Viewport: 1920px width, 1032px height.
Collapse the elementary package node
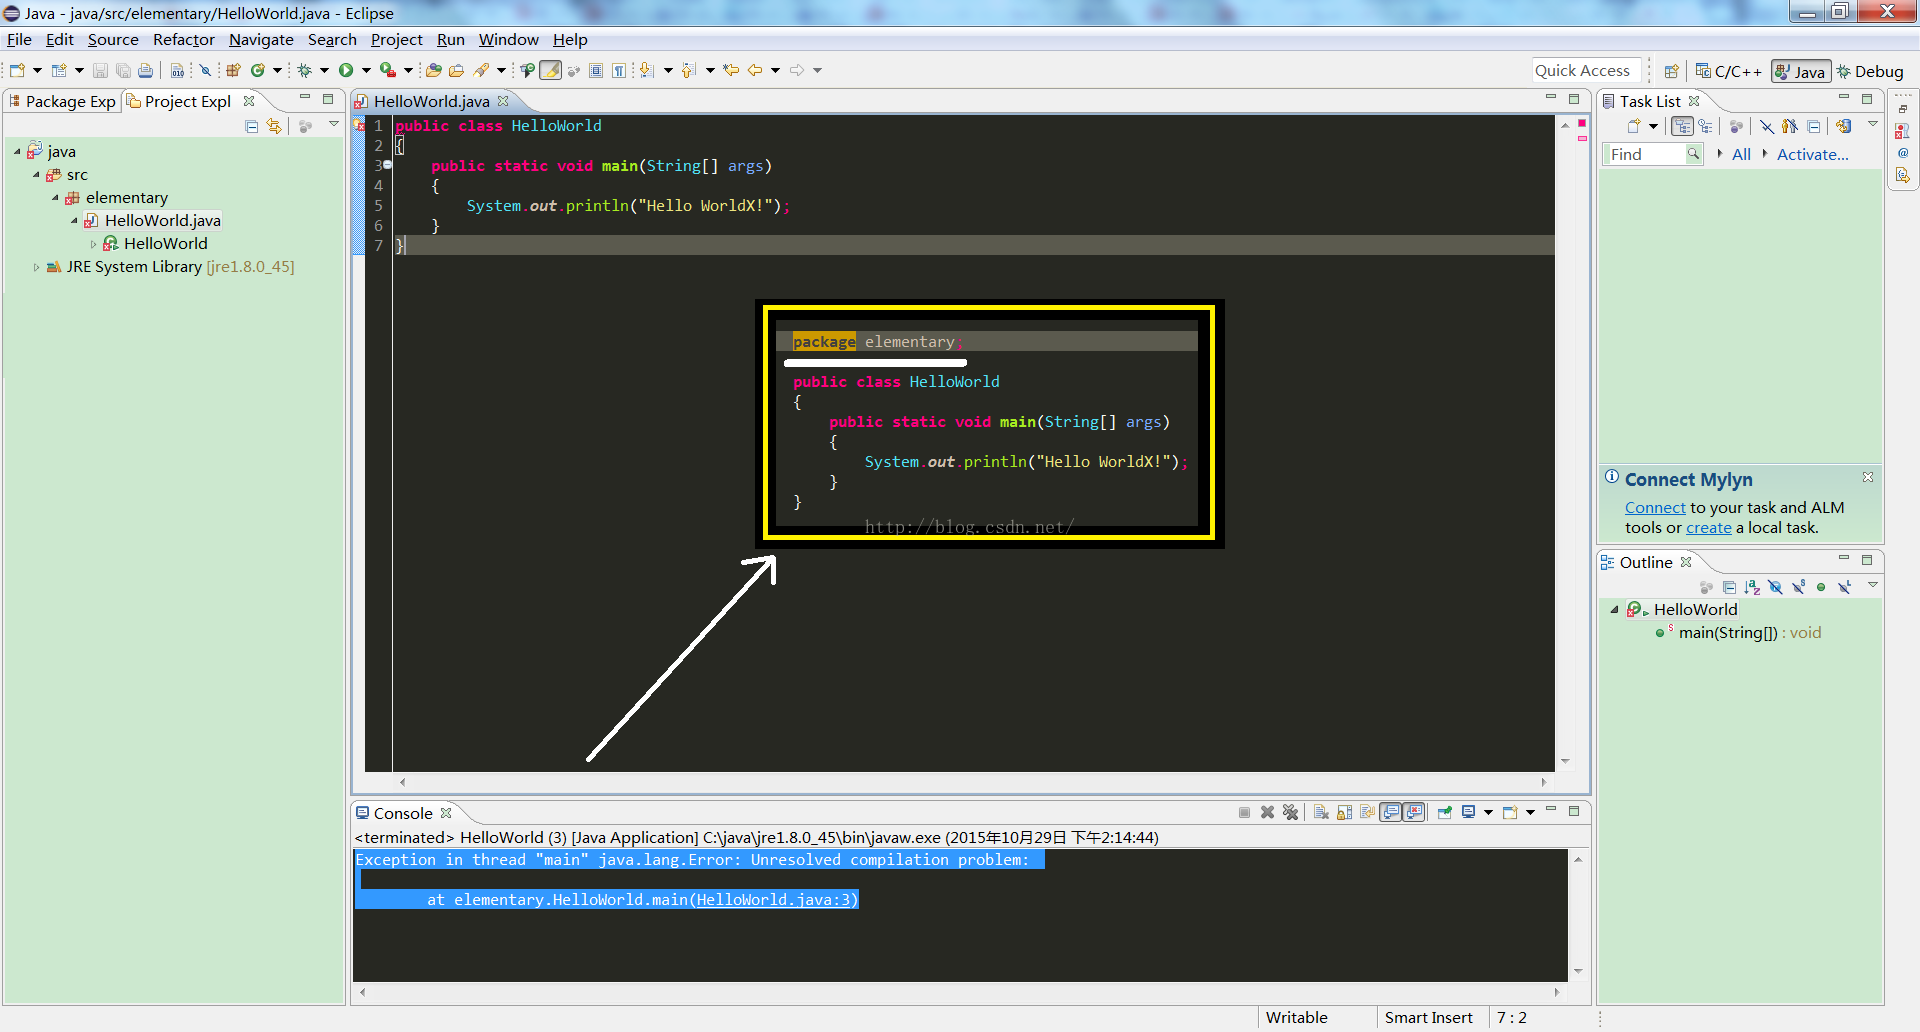55,197
